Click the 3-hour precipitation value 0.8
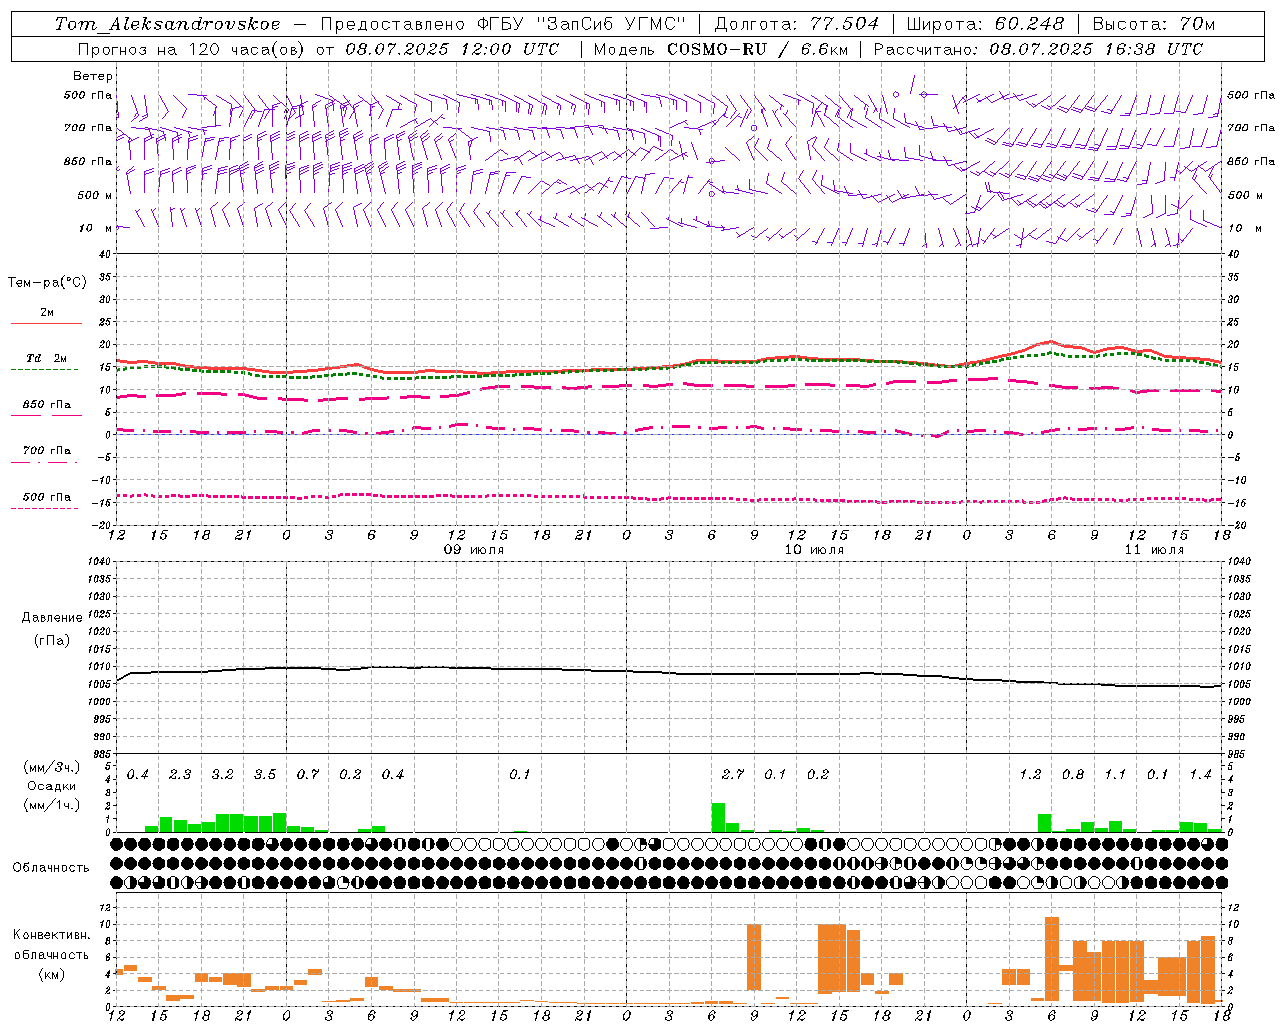Screen dimensions: 1280x1024 (1072, 775)
